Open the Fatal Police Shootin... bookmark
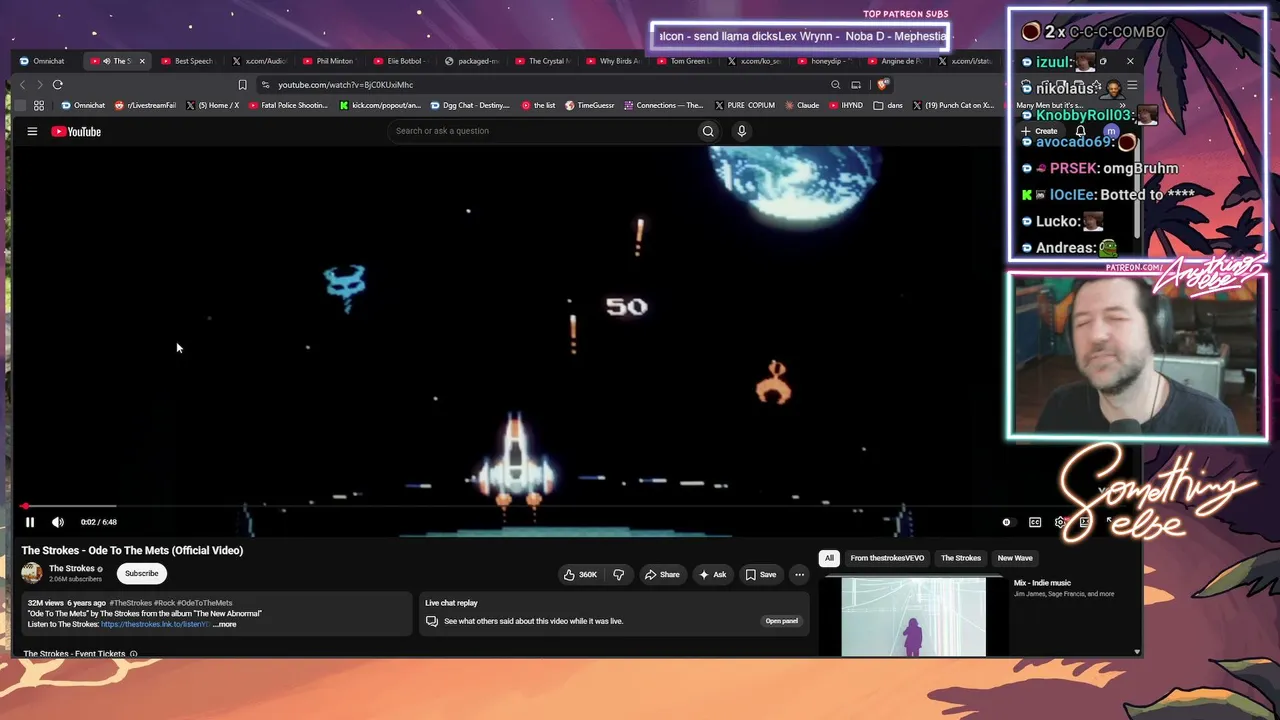1280x720 pixels. click(x=288, y=105)
